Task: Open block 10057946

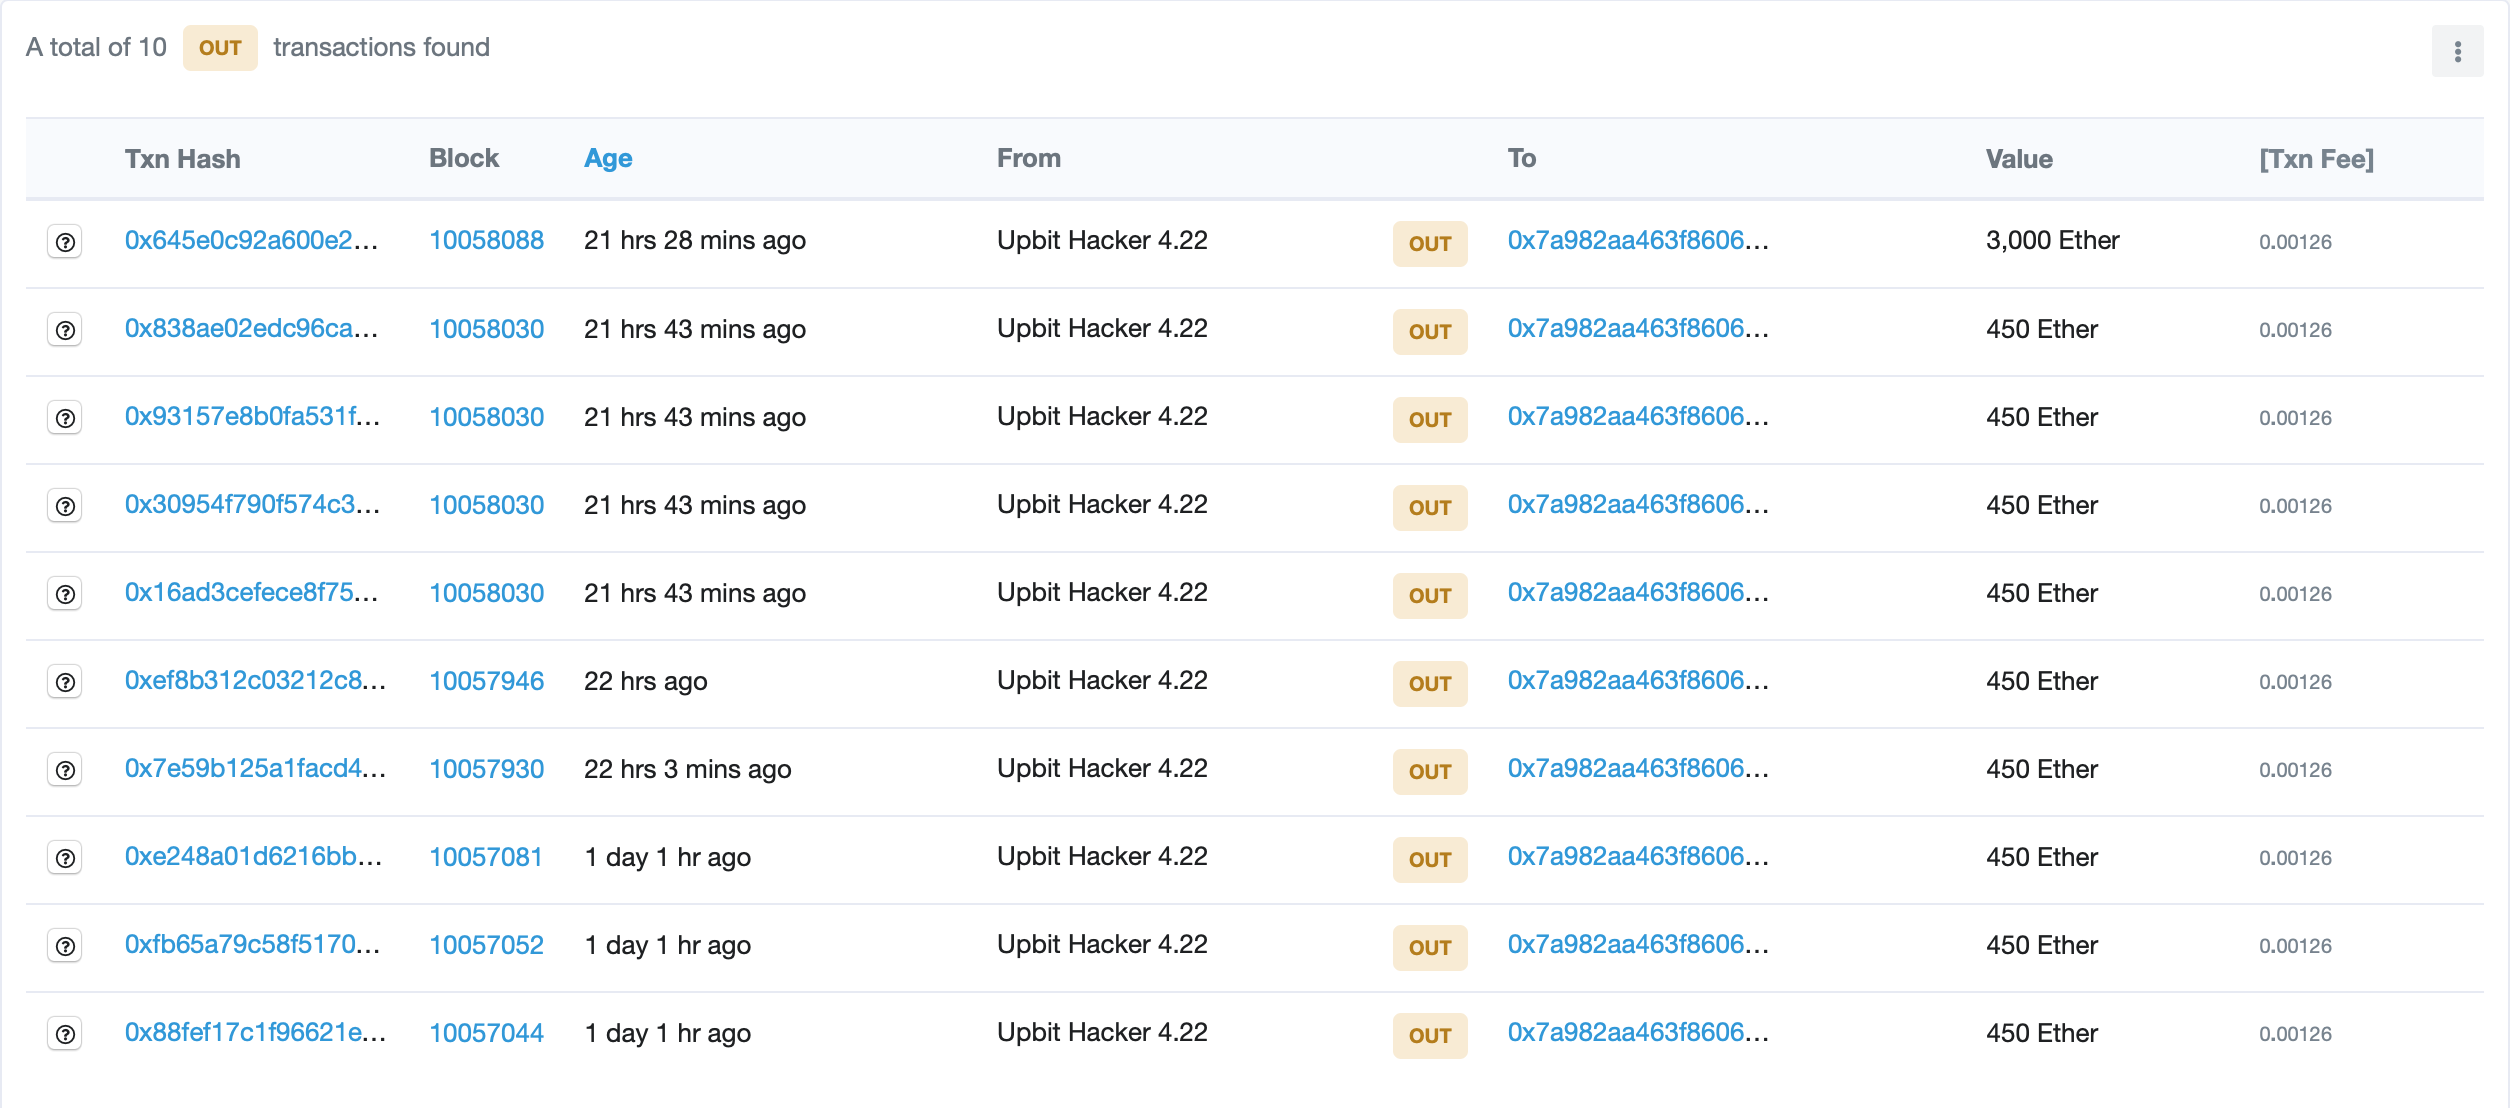Action: [486, 681]
